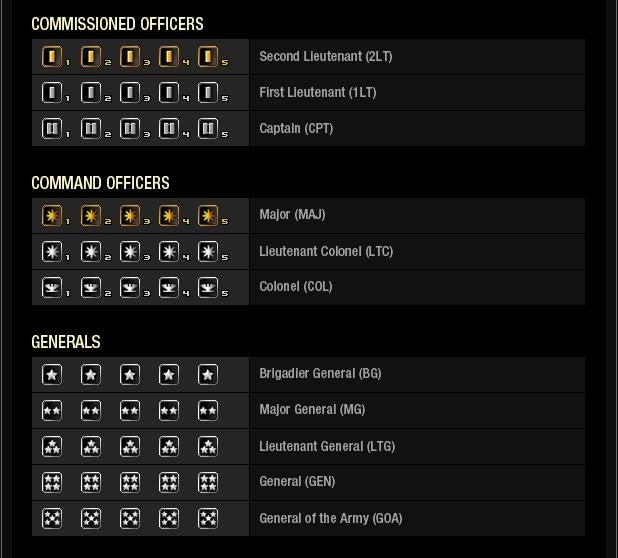Viewport: 618px width, 558px height.
Task: Click the Colonel level 5 eagle insignia
Action: click(208, 288)
